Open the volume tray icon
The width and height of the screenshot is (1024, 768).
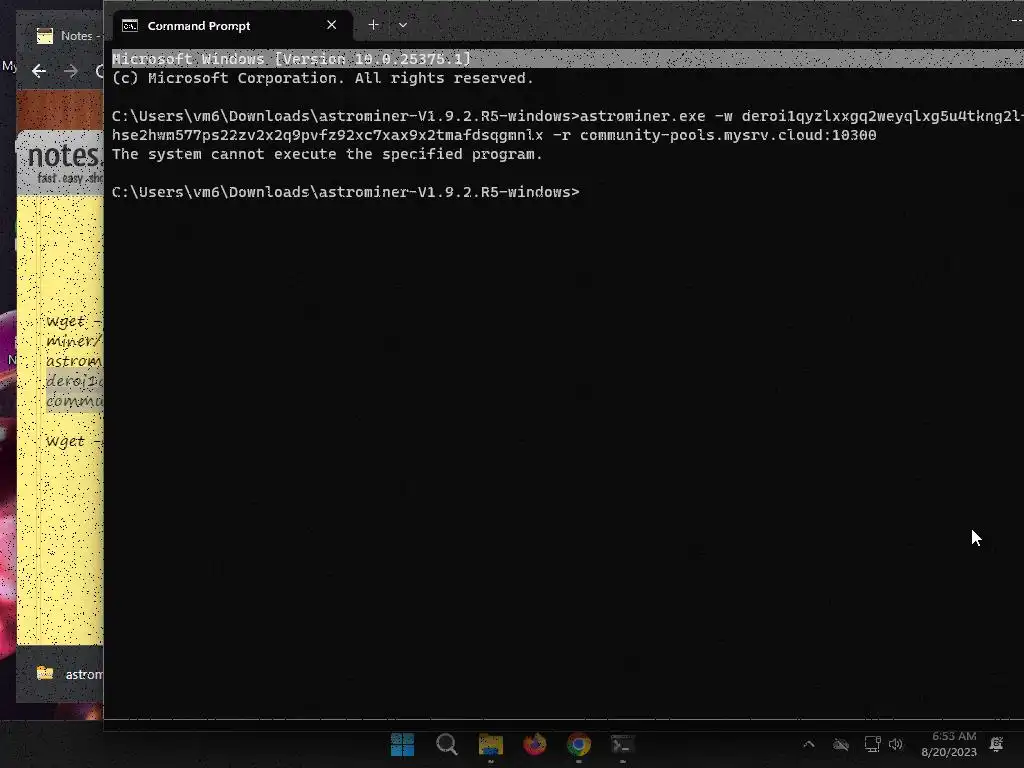pyautogui.click(x=896, y=744)
